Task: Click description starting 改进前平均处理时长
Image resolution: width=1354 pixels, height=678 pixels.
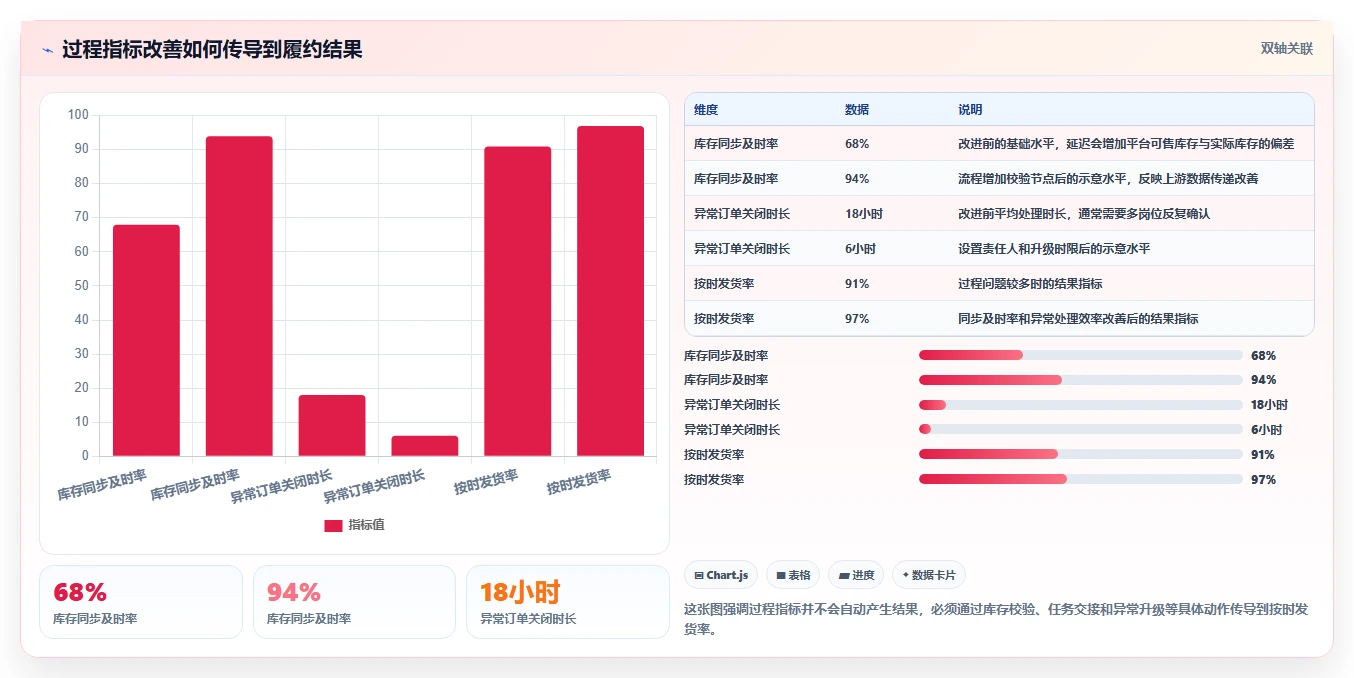Action: pos(1084,214)
